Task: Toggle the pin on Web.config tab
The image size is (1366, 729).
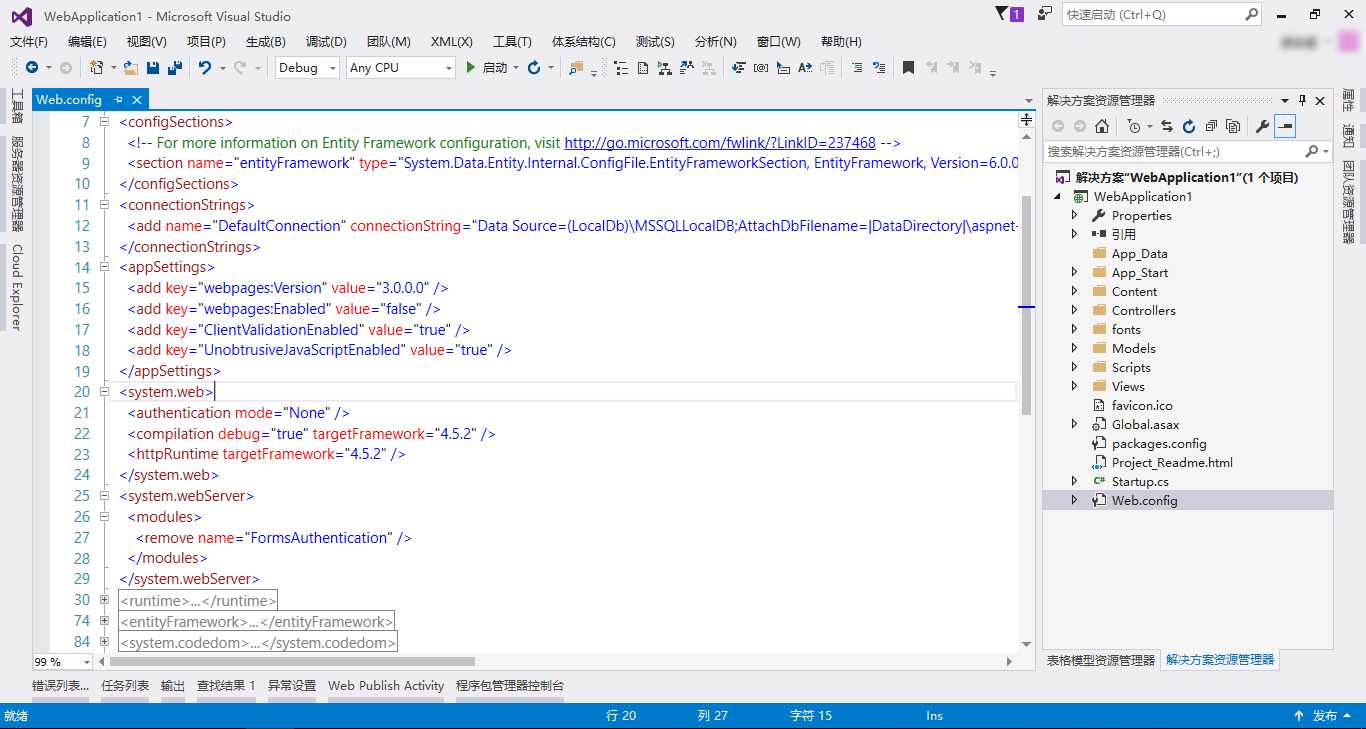Action: (118, 99)
